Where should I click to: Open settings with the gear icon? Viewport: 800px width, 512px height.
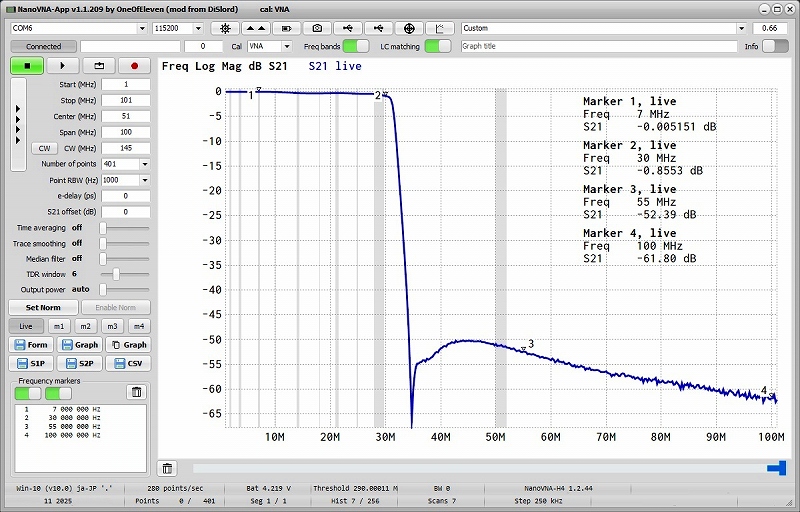[224, 29]
